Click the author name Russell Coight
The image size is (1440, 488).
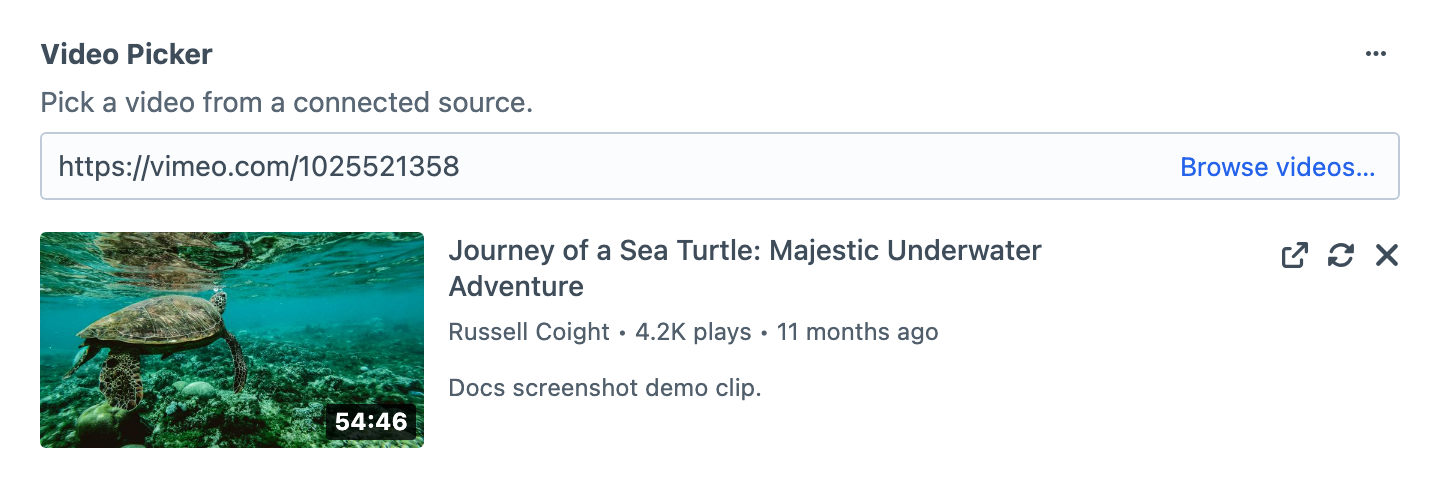(529, 332)
